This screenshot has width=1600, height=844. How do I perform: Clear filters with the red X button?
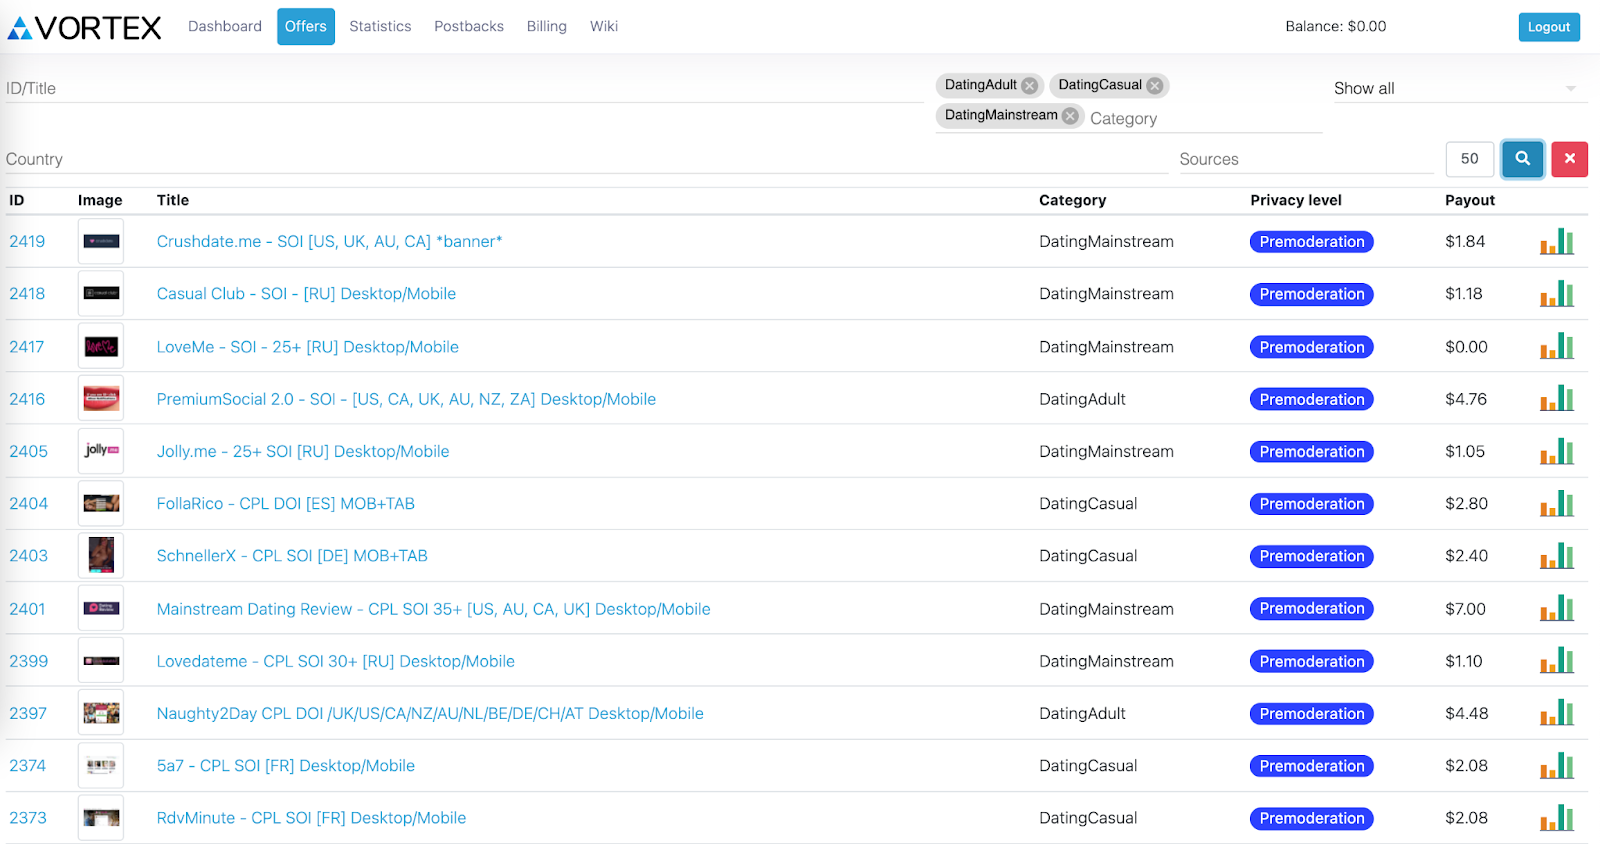[1570, 159]
